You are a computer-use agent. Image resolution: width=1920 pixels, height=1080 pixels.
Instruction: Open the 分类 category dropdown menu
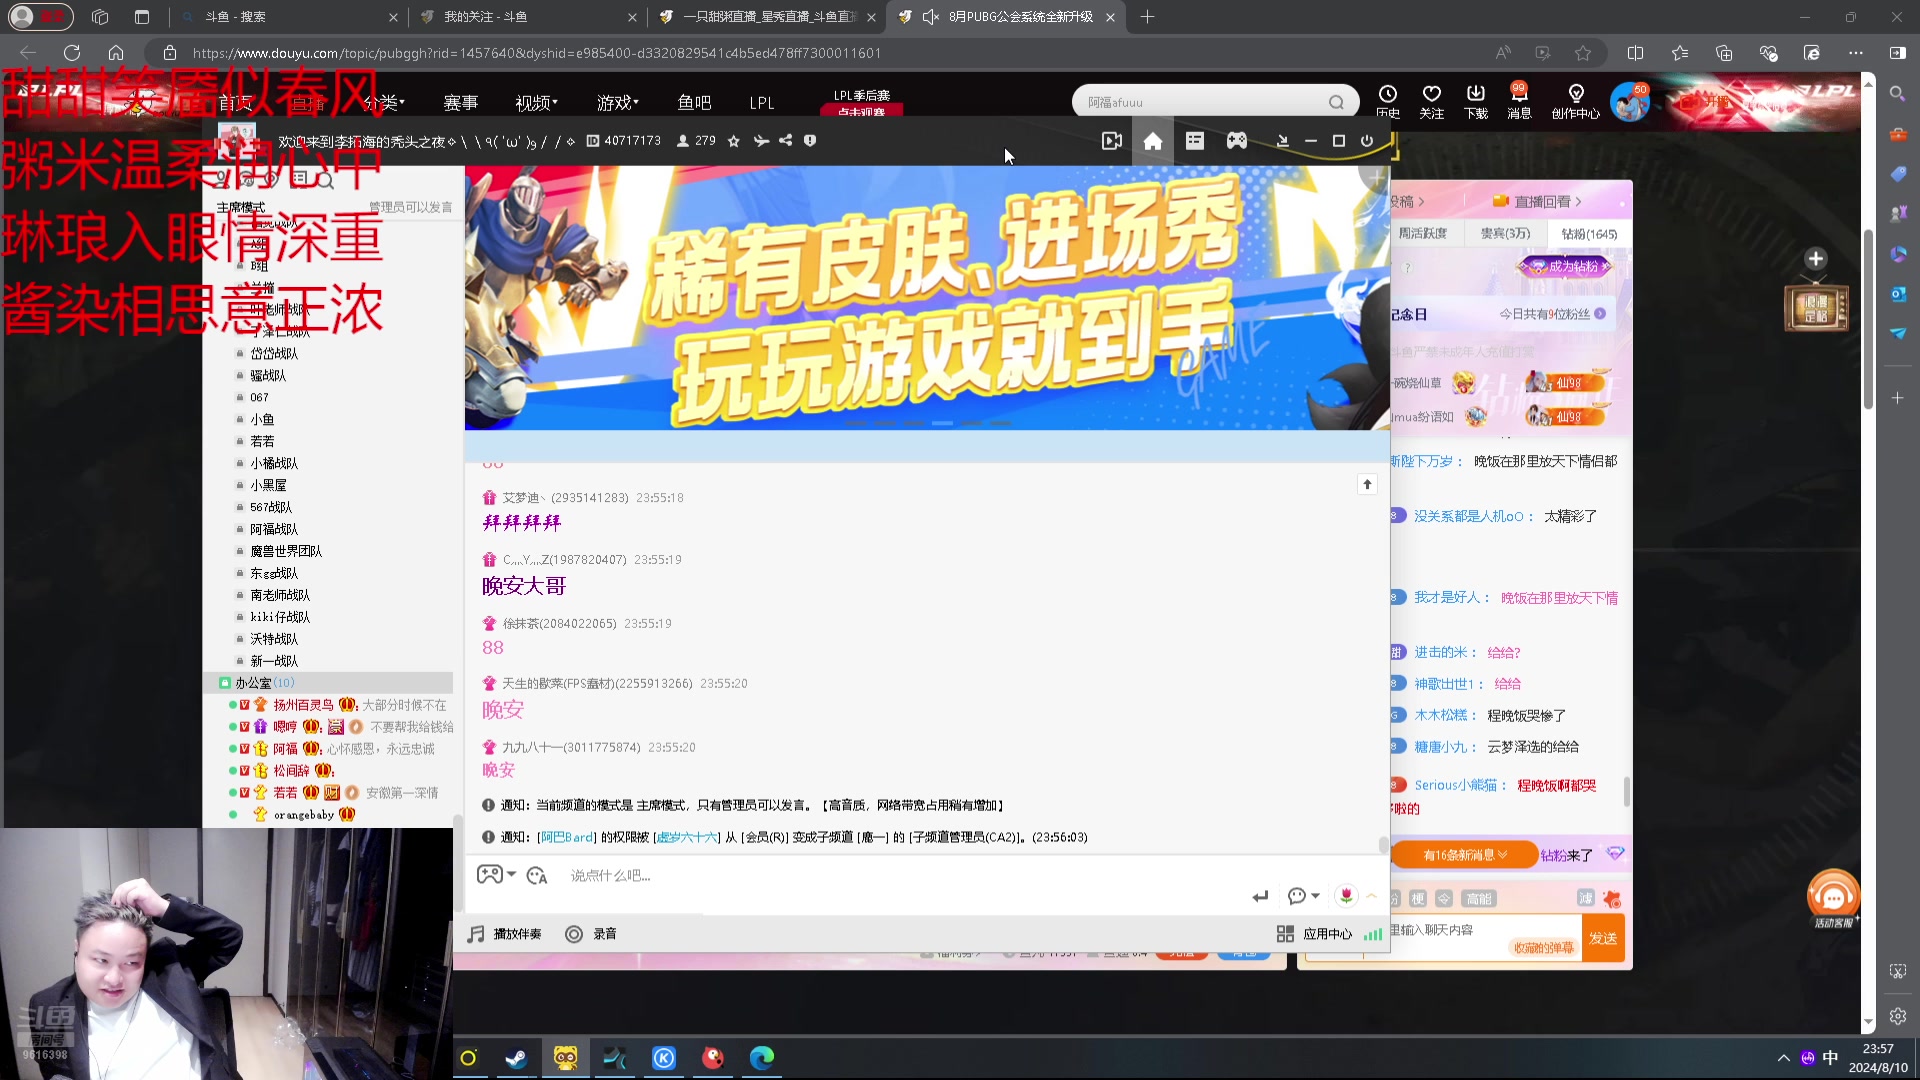[384, 102]
